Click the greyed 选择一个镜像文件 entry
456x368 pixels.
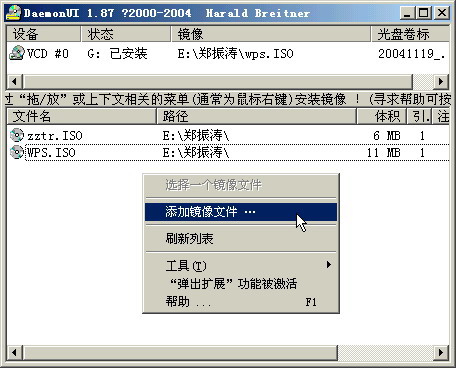241,185
